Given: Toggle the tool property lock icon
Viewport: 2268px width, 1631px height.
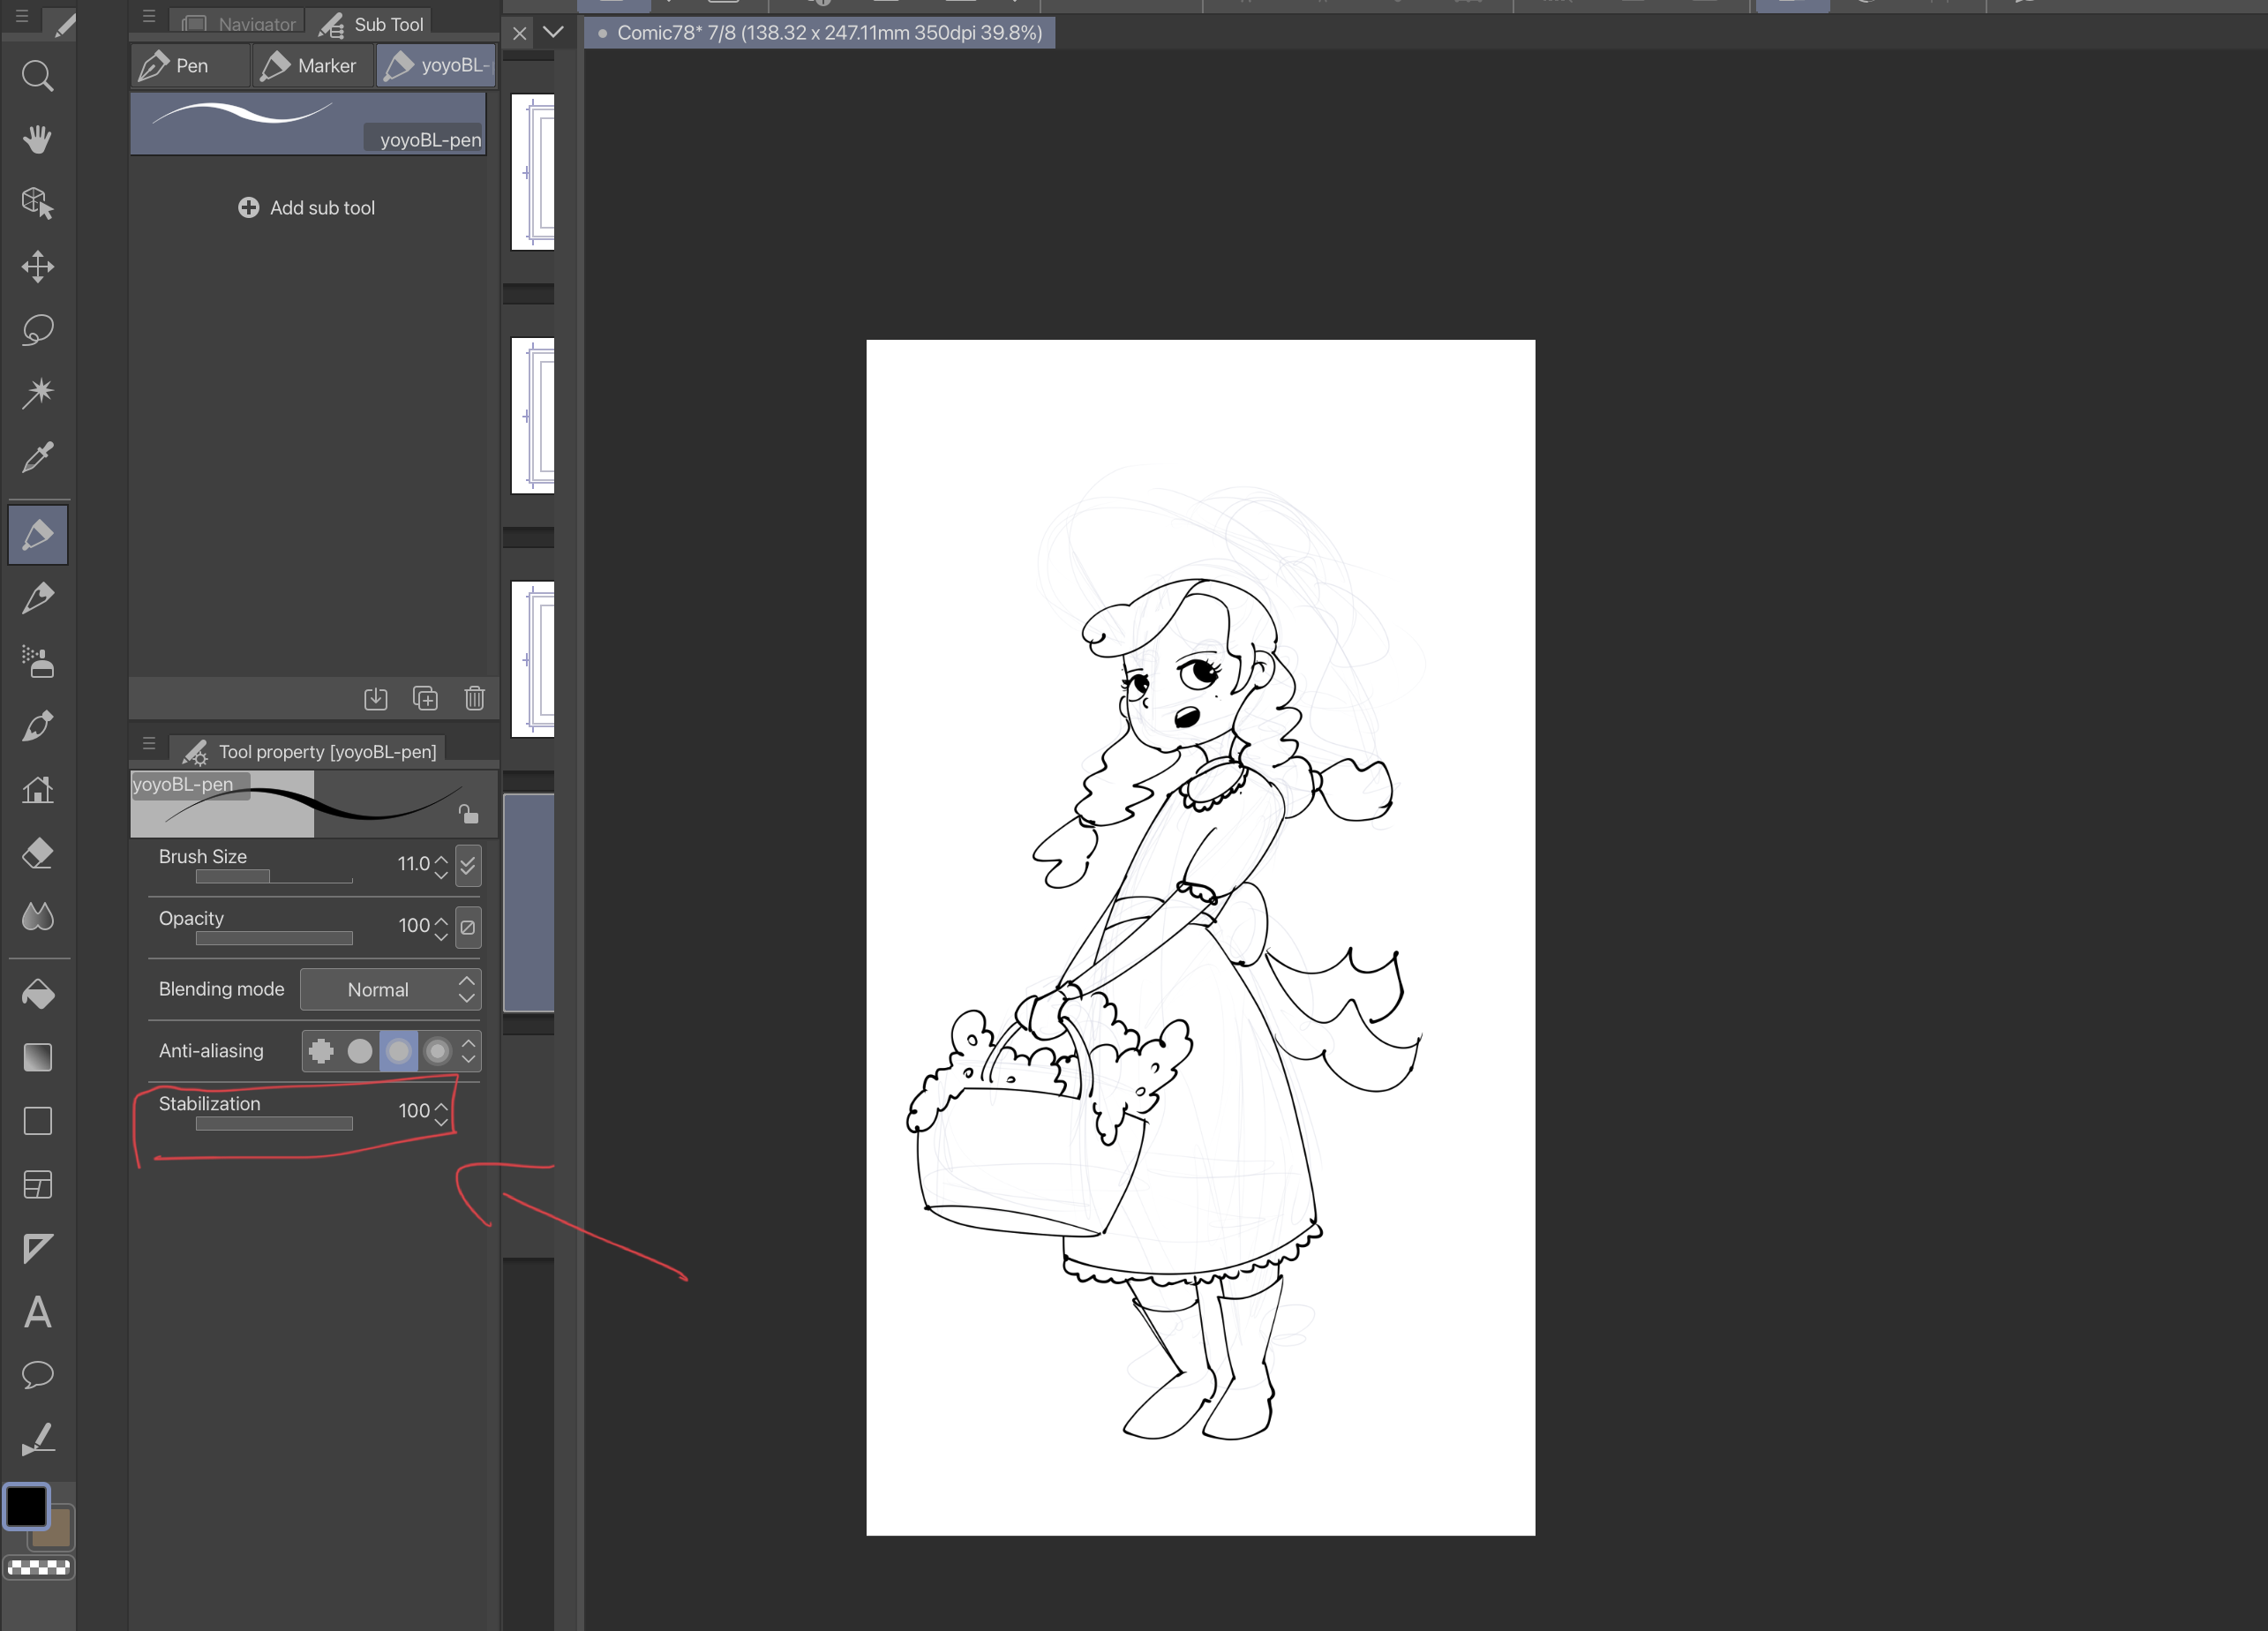Looking at the screenshot, I should 468,813.
